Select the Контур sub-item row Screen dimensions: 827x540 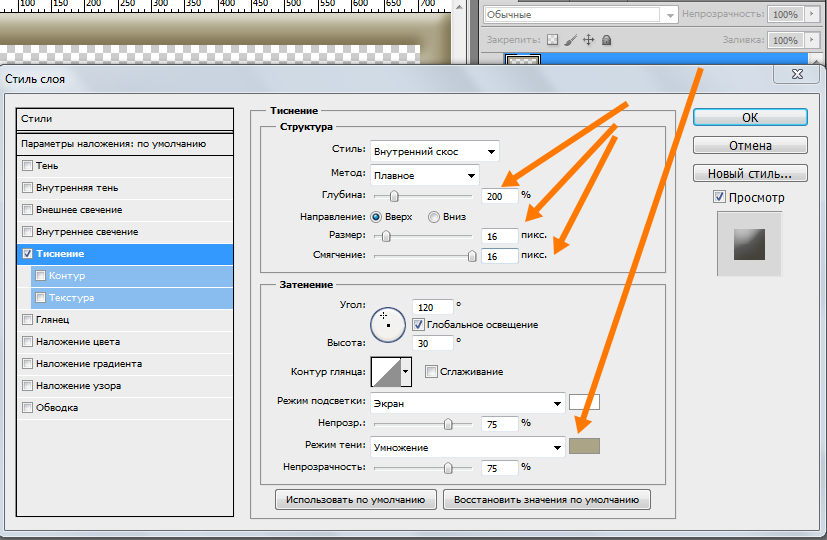[x=132, y=276]
